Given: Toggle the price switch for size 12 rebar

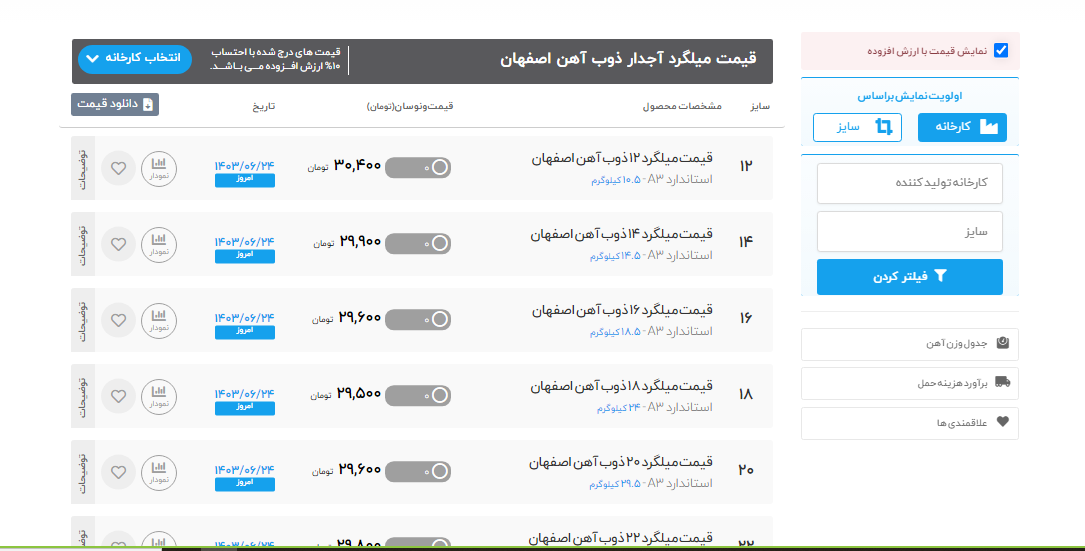Looking at the screenshot, I should click(417, 168).
